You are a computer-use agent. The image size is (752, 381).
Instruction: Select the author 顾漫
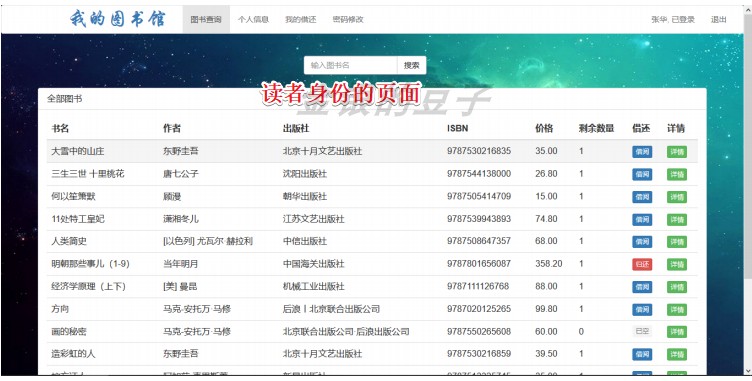[172, 196]
